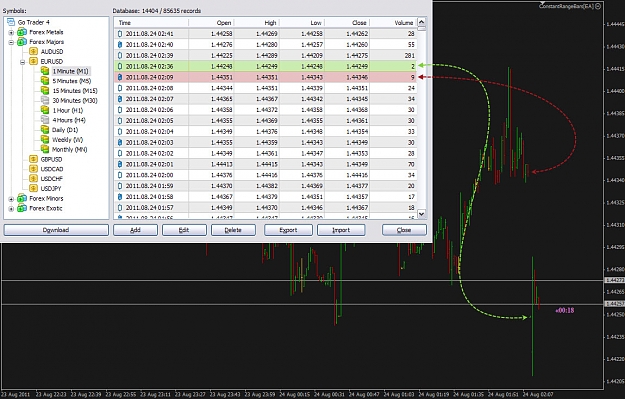Click the USDCAD symbol icon
This screenshot has width=625, height=399.
coord(33,169)
